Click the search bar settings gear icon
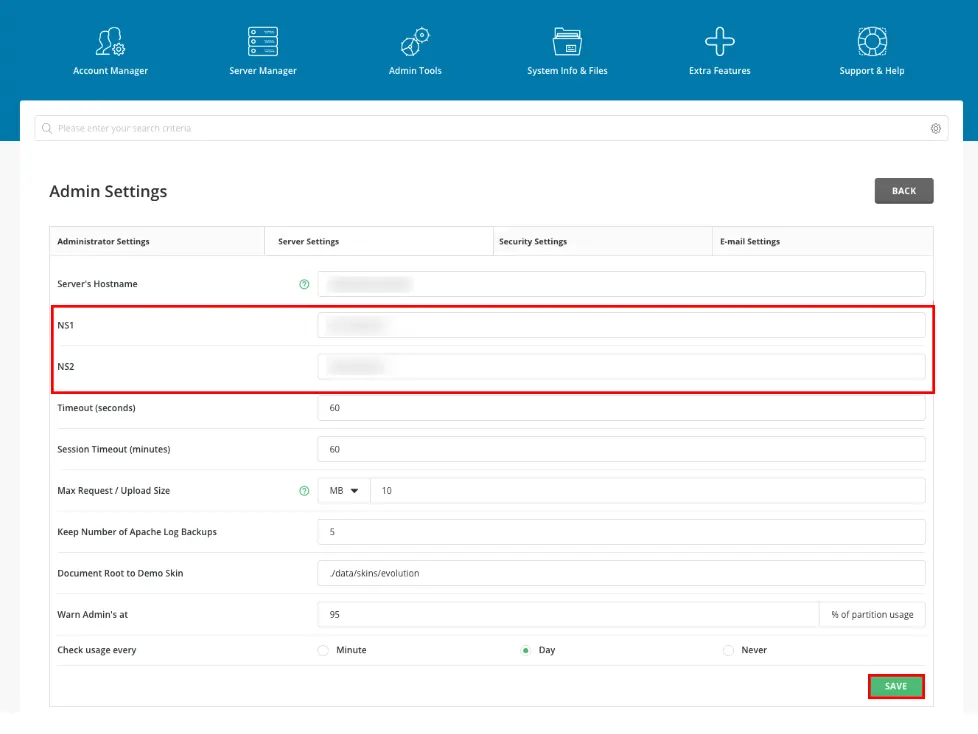978x734 pixels. [x=936, y=129]
